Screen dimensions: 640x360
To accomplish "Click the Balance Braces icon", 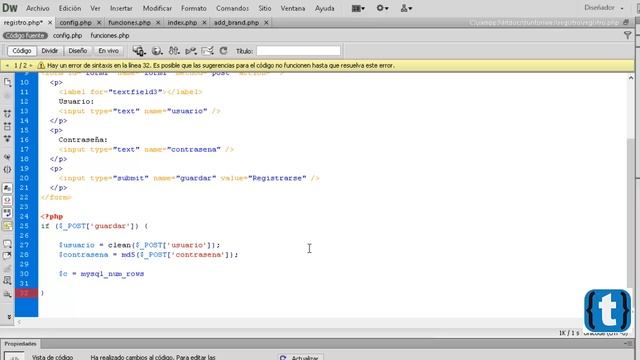I will [7, 169].
